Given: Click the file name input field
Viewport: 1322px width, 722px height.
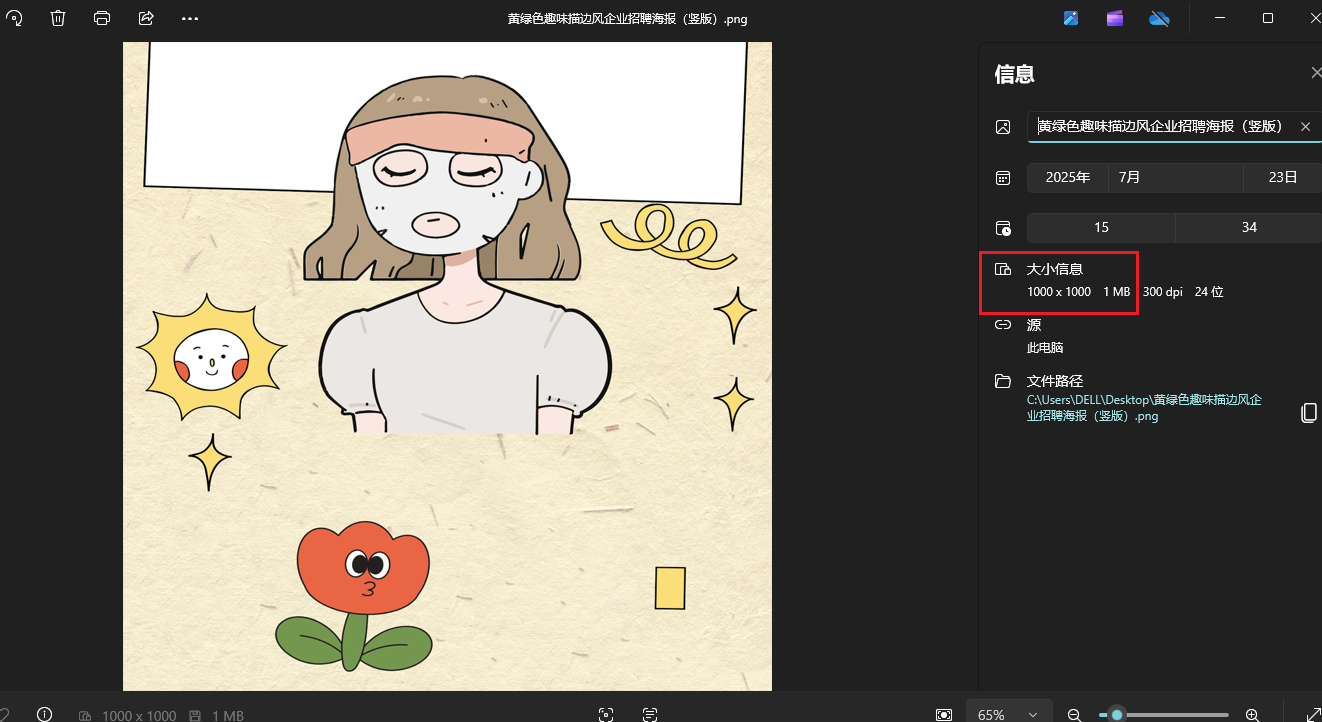Looking at the screenshot, I should click(x=1160, y=127).
